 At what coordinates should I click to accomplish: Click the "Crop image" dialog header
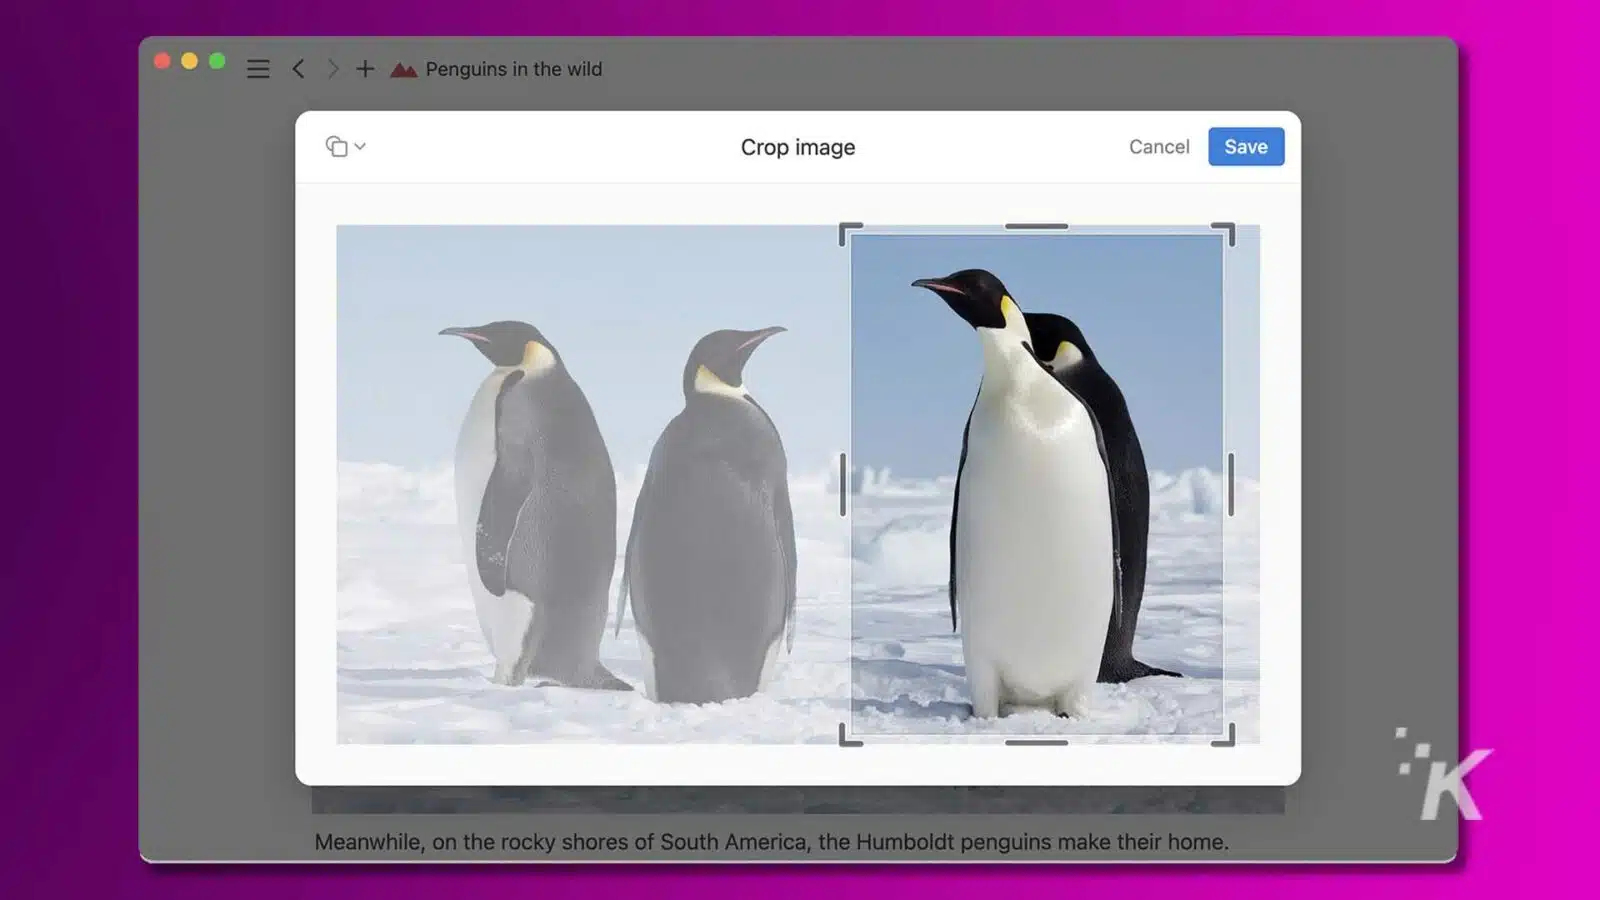(x=797, y=147)
